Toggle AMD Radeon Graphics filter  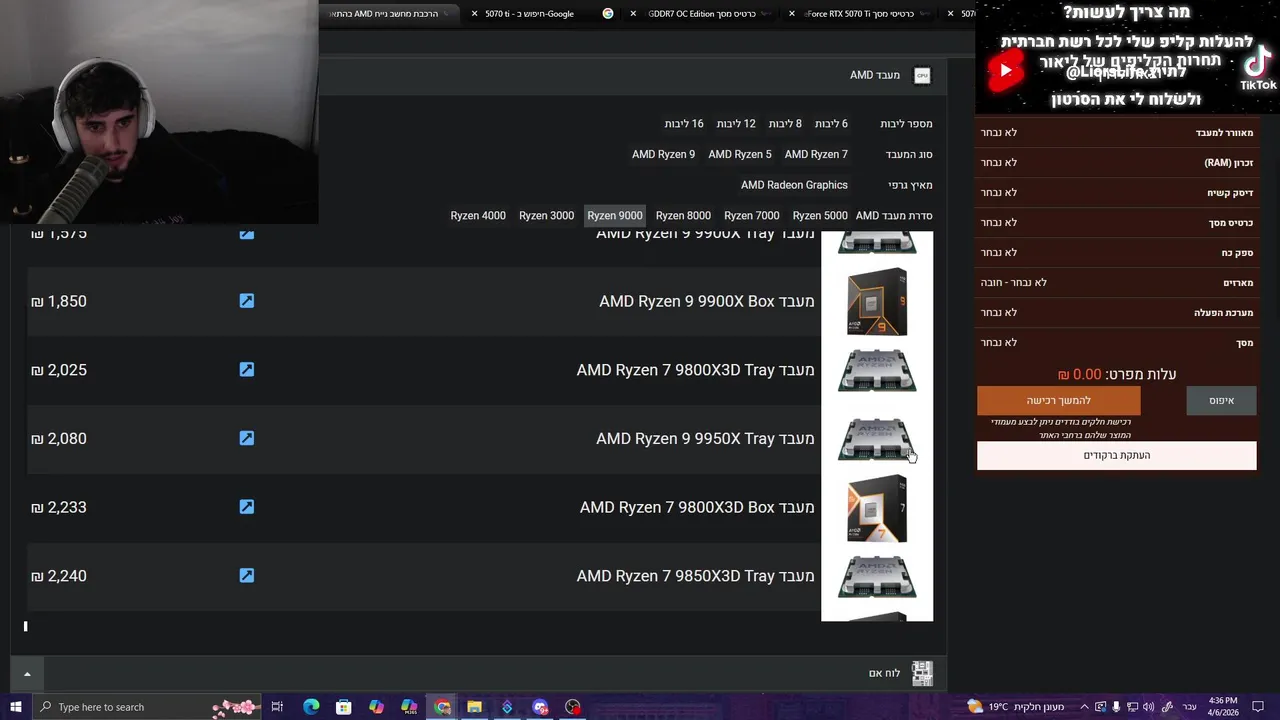point(794,185)
